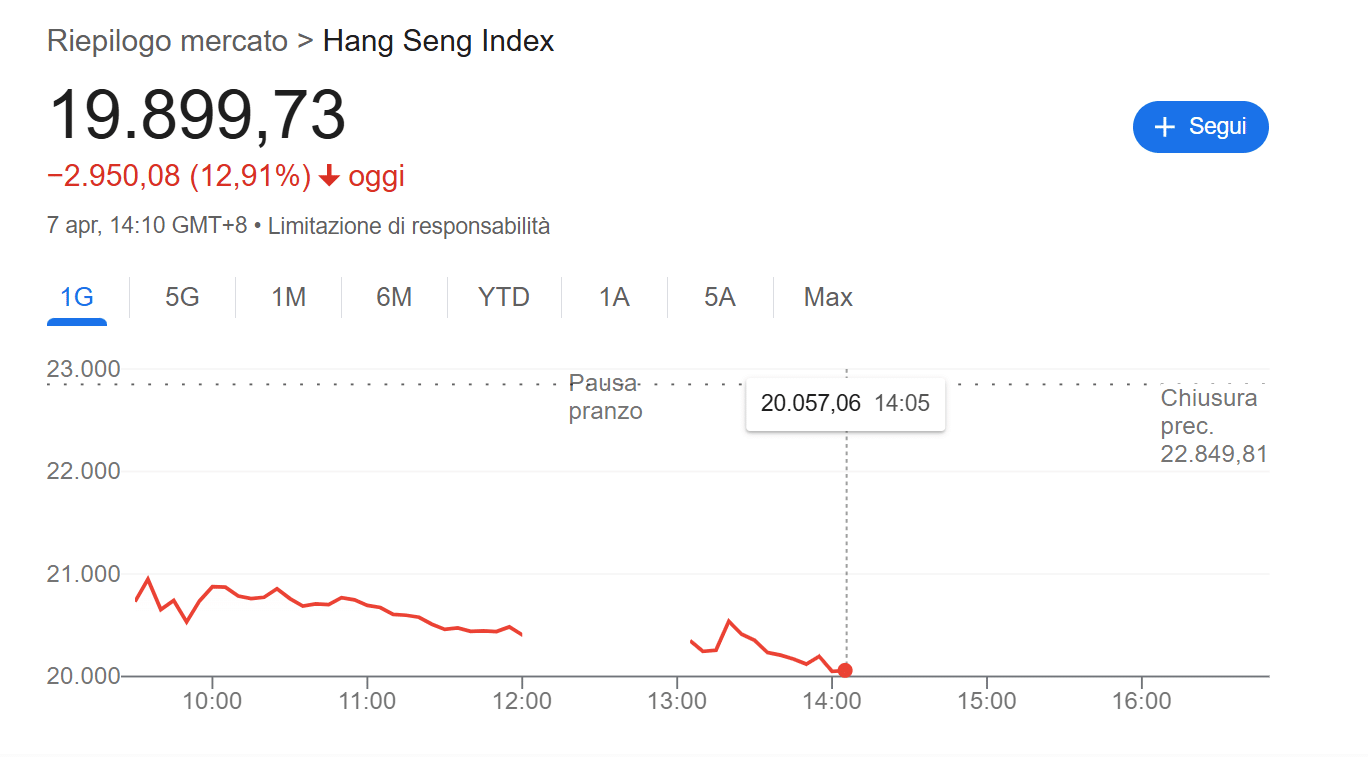This screenshot has width=1368, height=757.
Task: Select the Max range tab
Action: (x=828, y=297)
